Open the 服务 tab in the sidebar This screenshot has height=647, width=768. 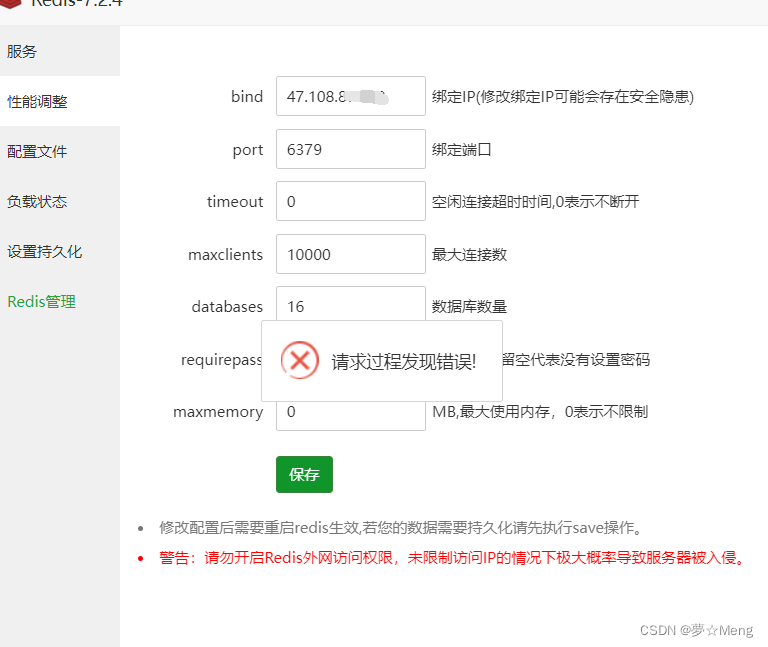[x=60, y=51]
